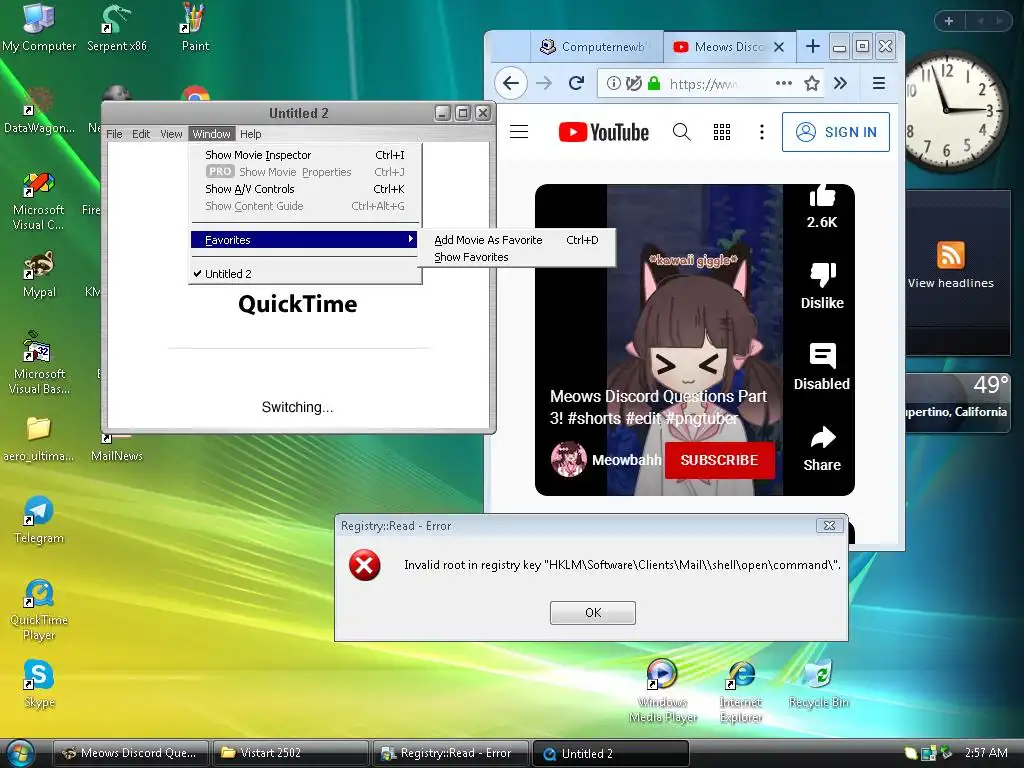Expand the Favorites submenu arrow
Image resolution: width=1024 pixels, height=768 pixels.
pos(411,239)
